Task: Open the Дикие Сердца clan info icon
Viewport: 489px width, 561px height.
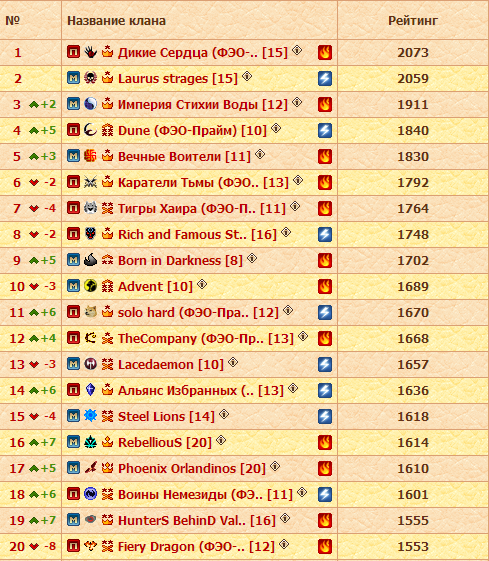Action: tap(297, 50)
